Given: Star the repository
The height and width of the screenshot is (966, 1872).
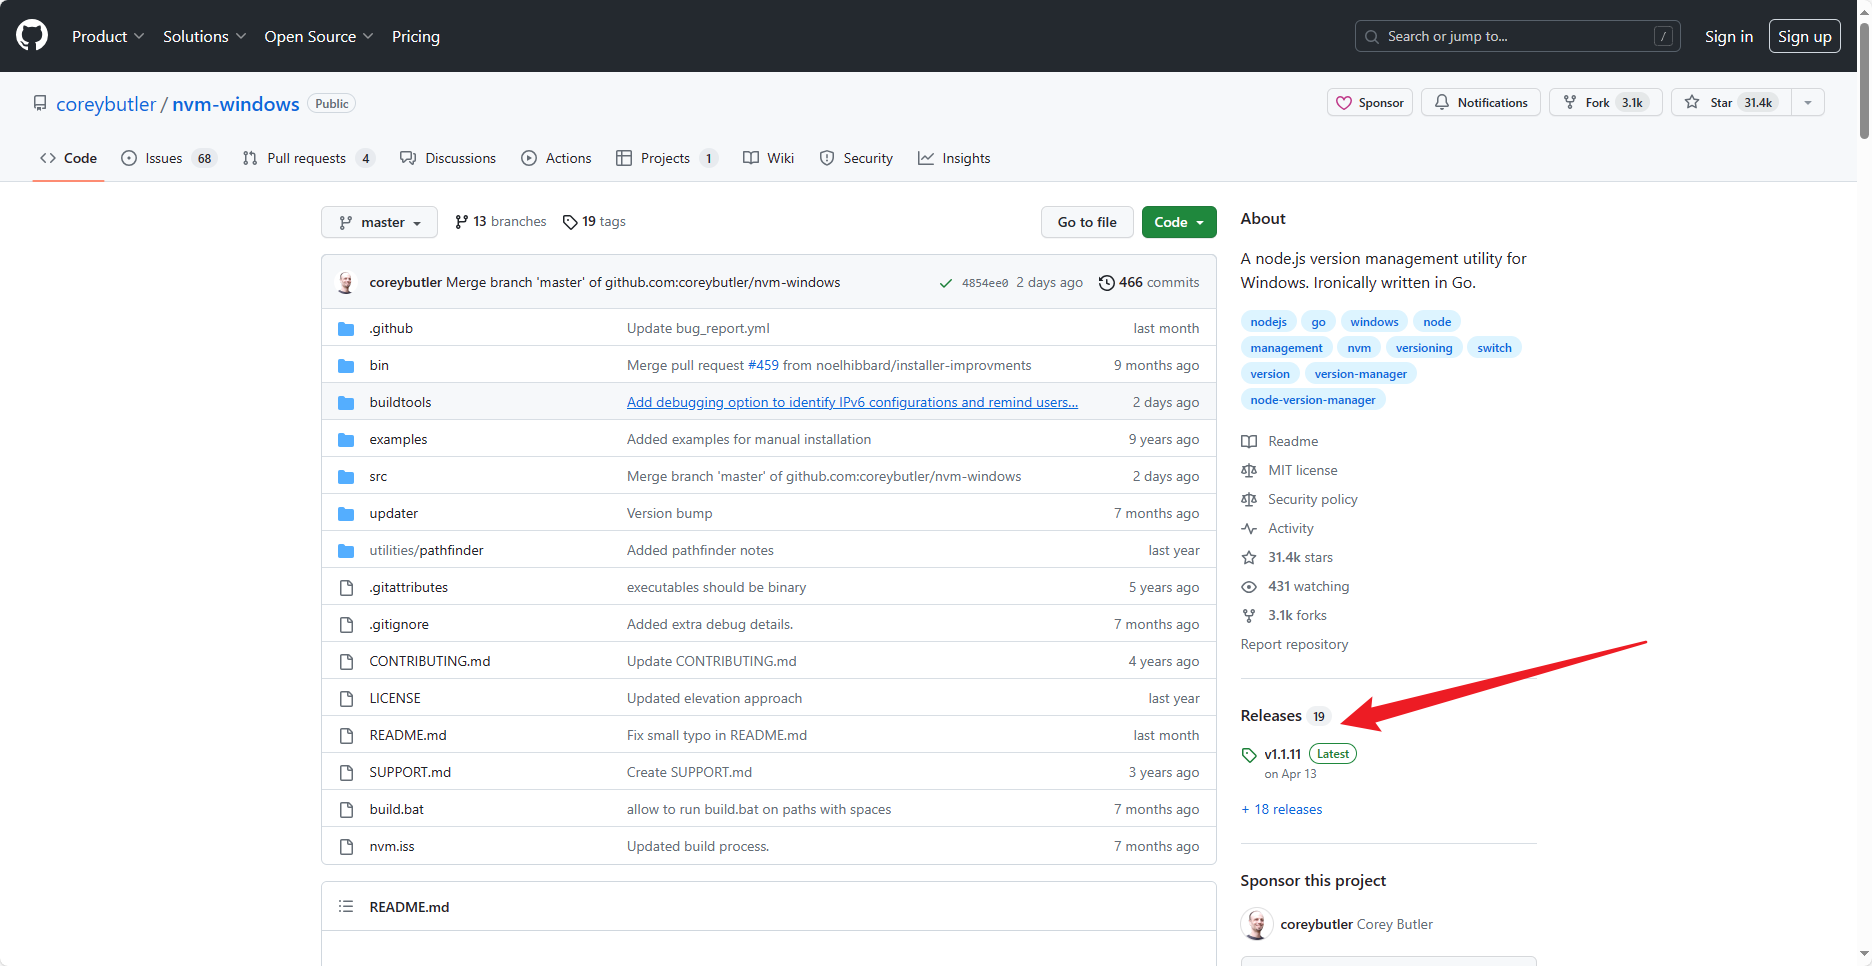Looking at the screenshot, I should tap(1731, 102).
